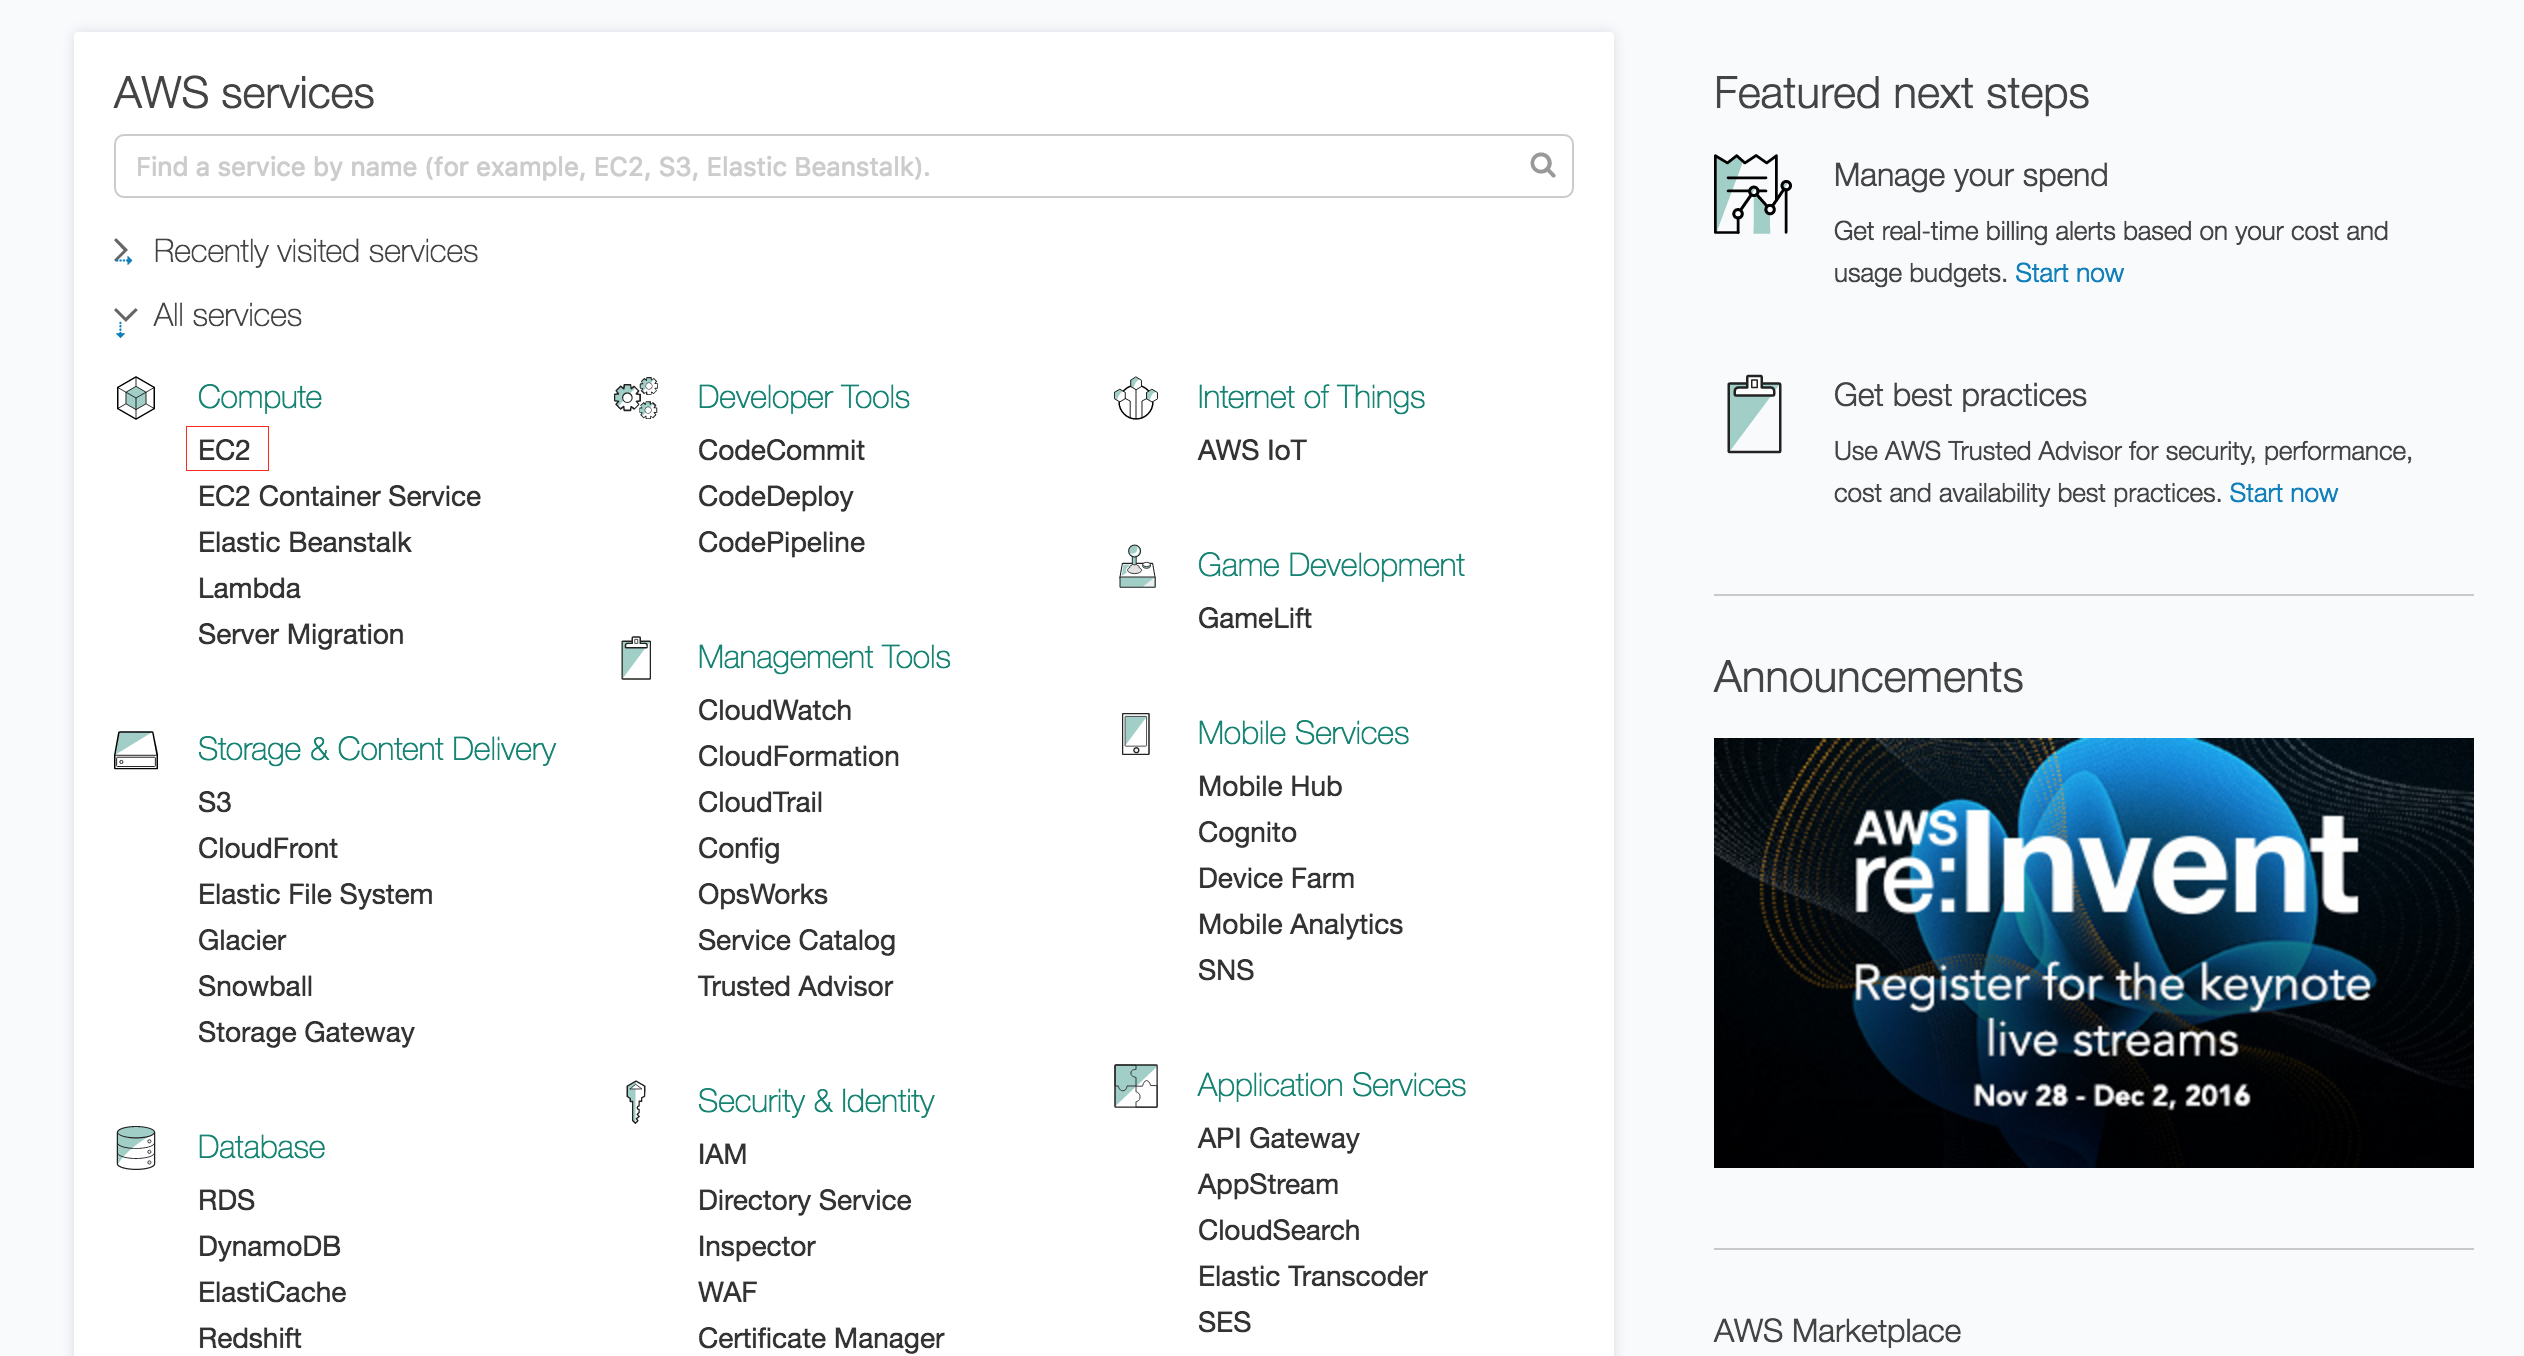This screenshot has height=1356, width=2524.
Task: Open the Lambda service
Action: (249, 588)
